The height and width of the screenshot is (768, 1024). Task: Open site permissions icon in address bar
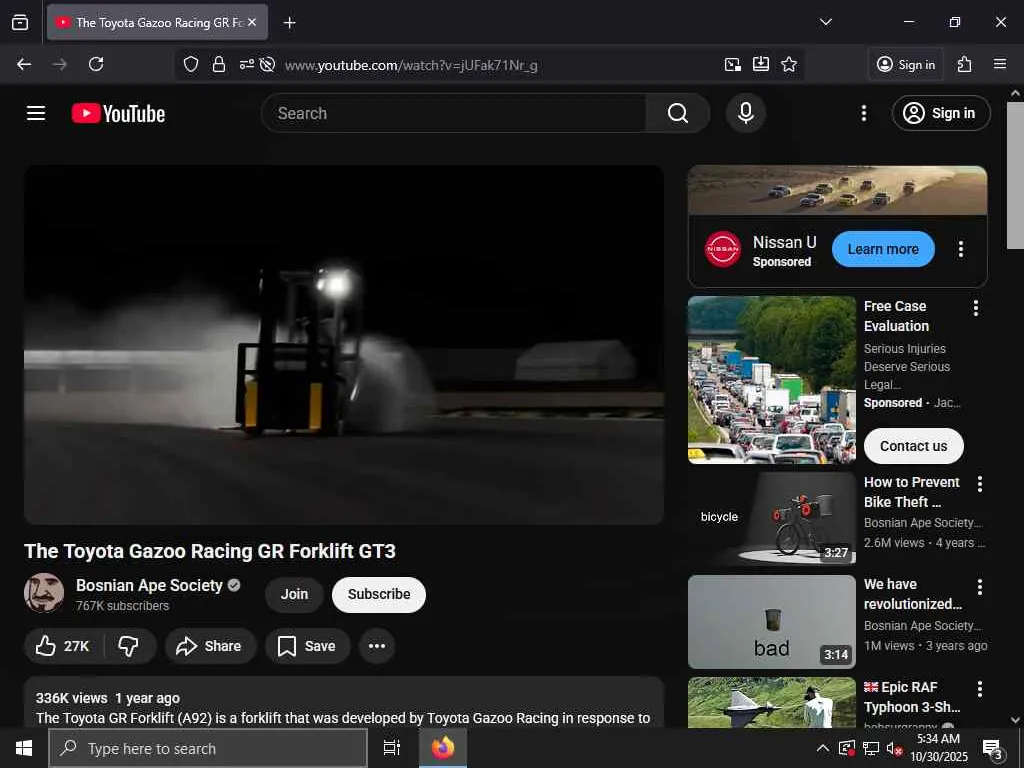click(x=246, y=65)
